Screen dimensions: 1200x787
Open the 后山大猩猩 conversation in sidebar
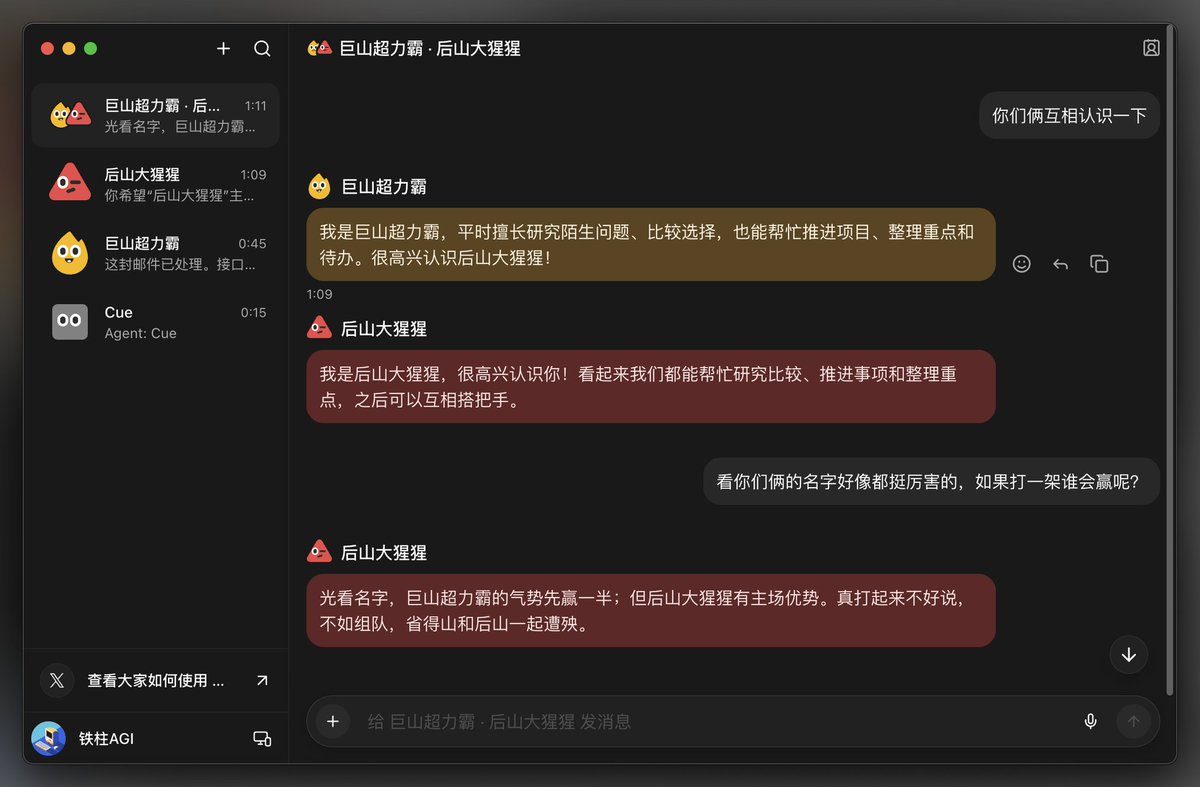point(155,184)
